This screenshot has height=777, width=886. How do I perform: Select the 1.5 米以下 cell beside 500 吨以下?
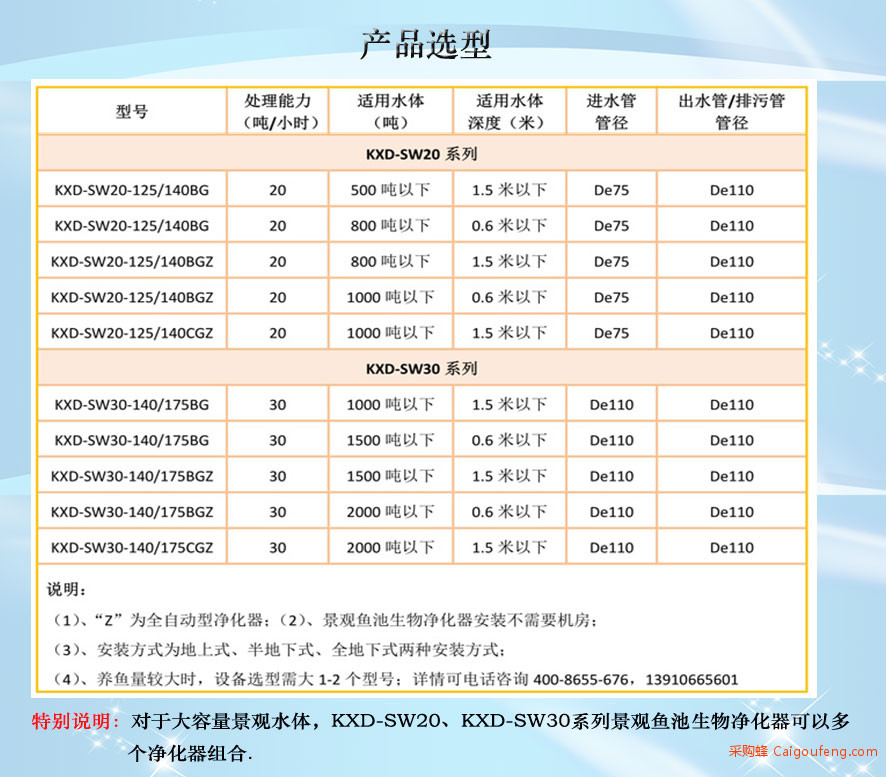(x=509, y=190)
